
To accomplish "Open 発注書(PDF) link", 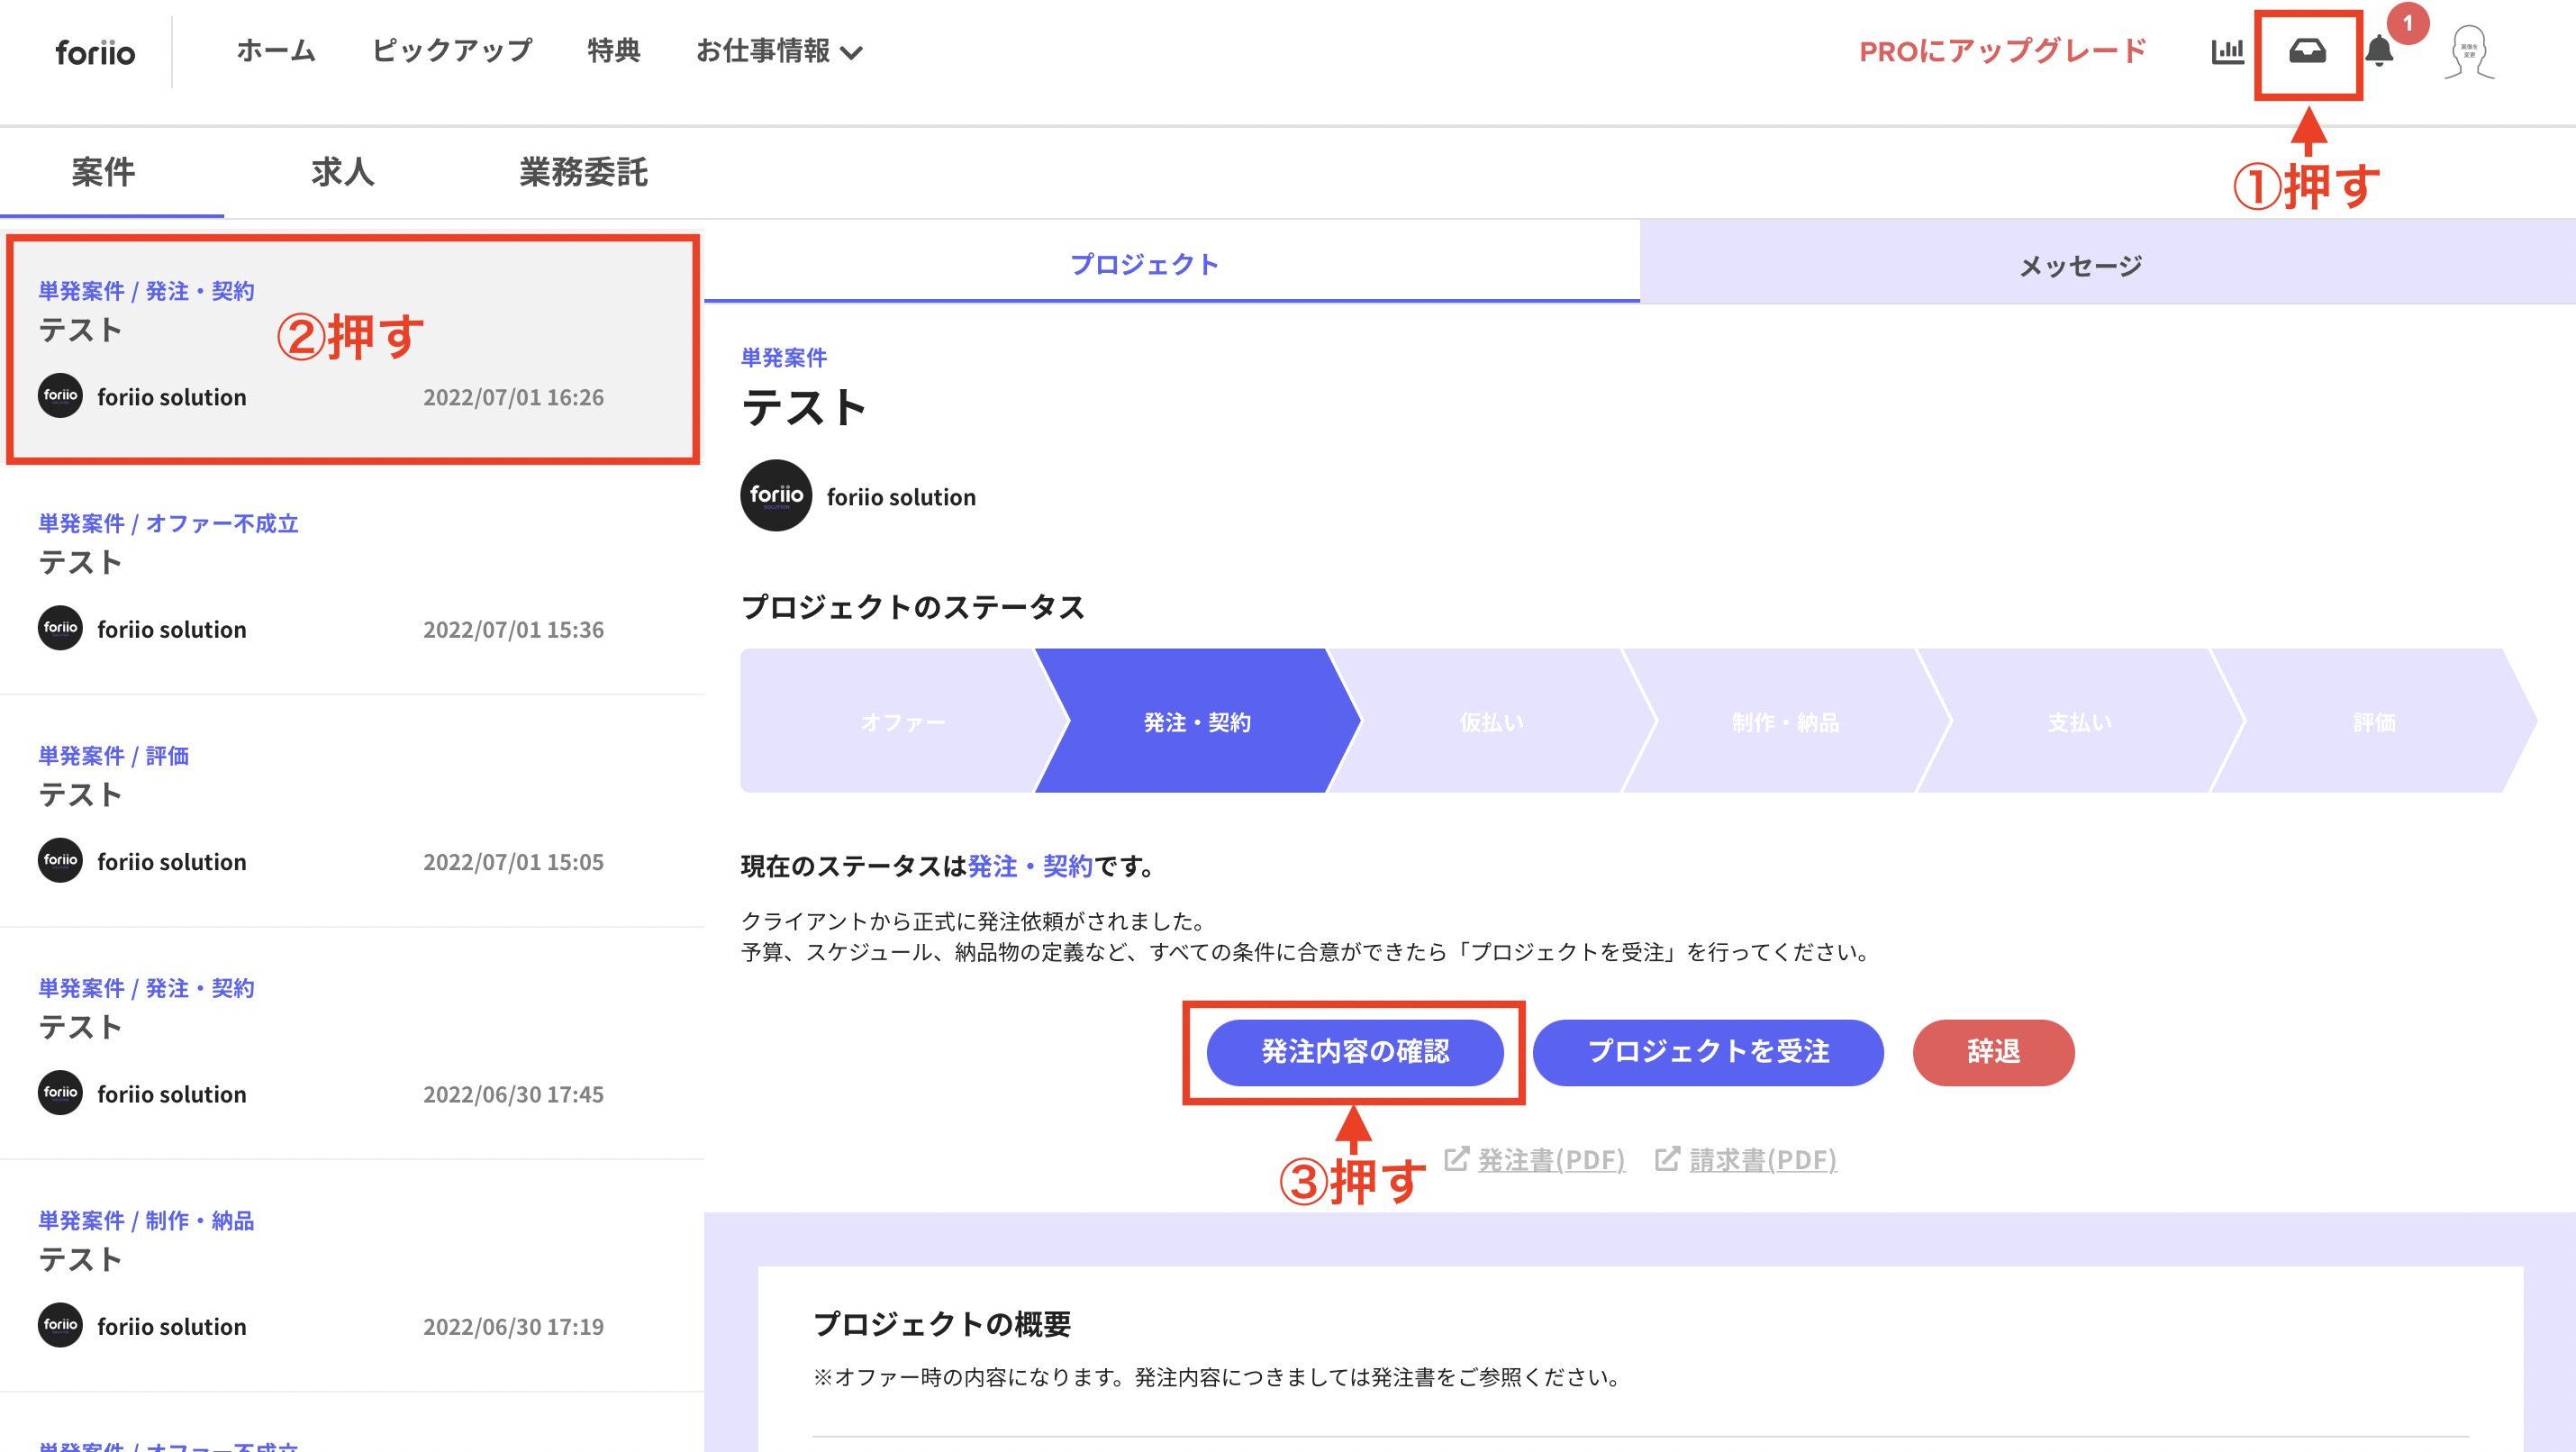I will point(1551,1160).
